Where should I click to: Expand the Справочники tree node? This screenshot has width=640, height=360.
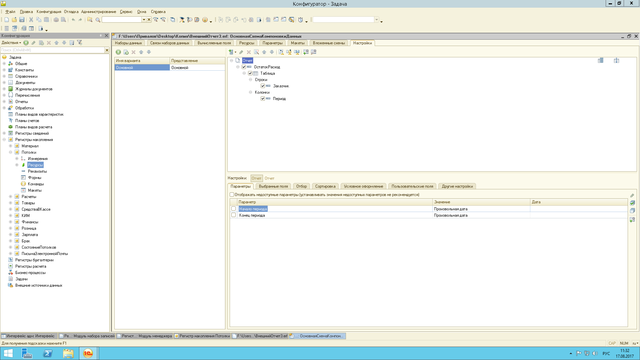tap(4, 76)
